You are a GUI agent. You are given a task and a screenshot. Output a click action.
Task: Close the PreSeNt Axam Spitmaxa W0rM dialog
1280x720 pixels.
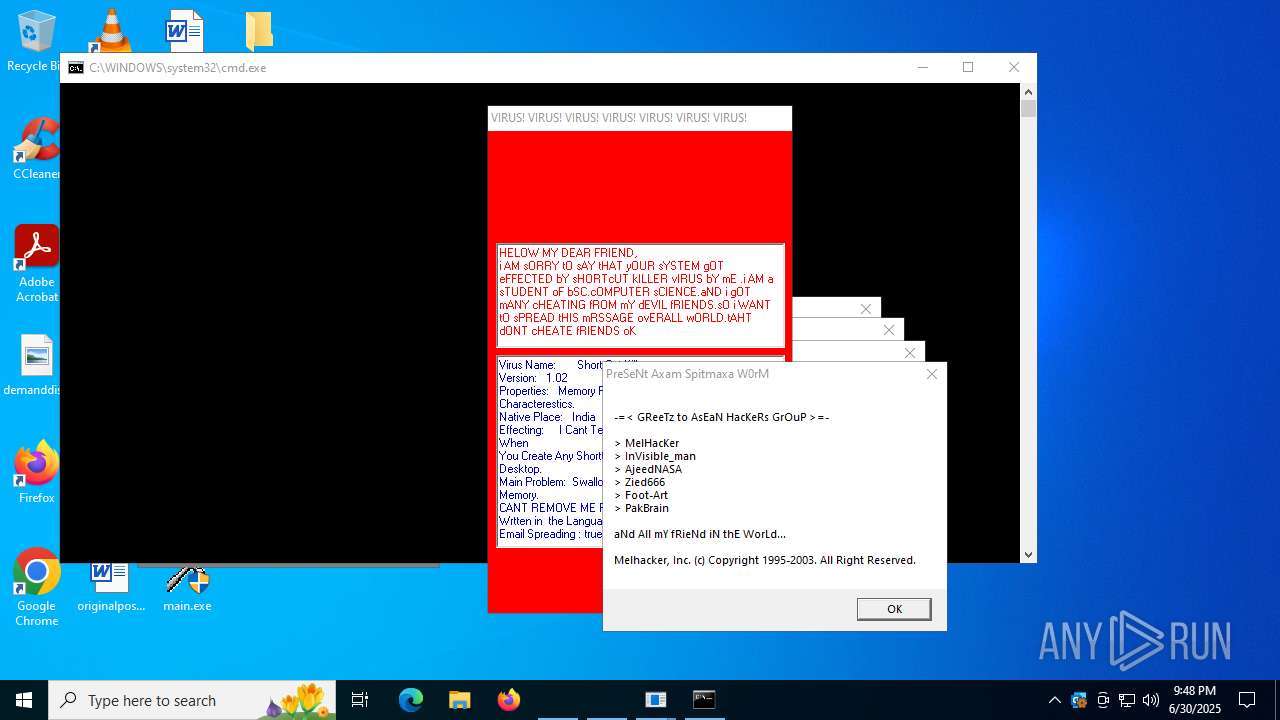pyautogui.click(x=932, y=374)
